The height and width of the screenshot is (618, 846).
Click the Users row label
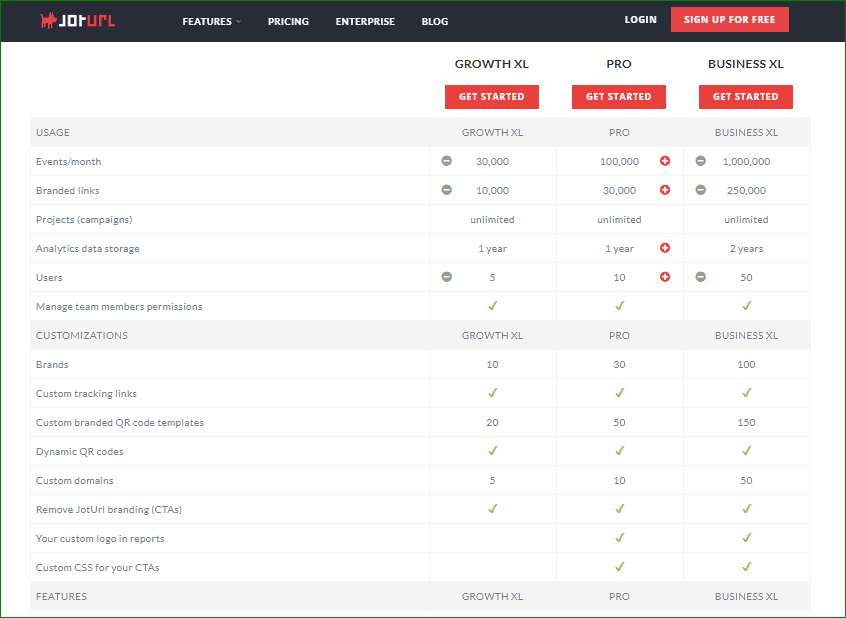[x=49, y=277]
